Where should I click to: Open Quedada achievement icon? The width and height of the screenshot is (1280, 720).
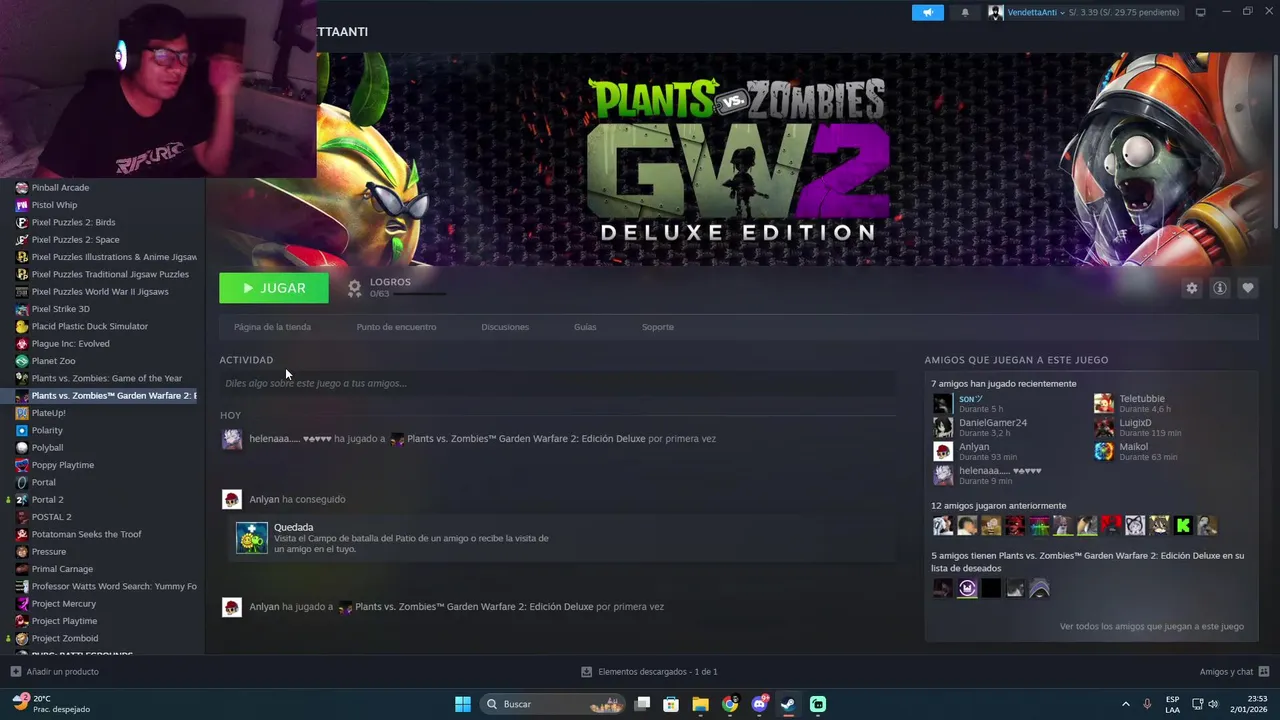click(x=252, y=538)
